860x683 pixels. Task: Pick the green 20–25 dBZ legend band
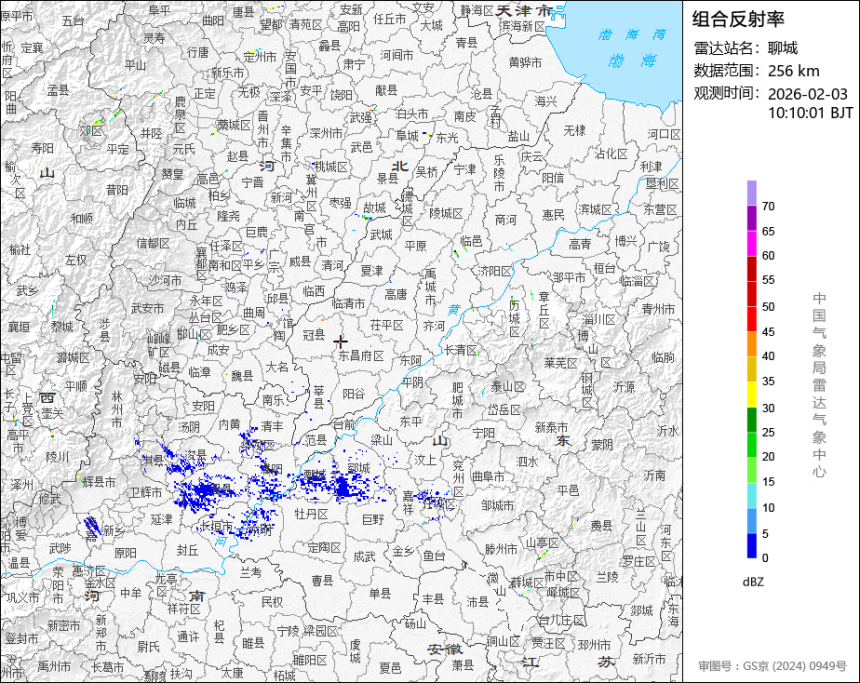(x=751, y=445)
